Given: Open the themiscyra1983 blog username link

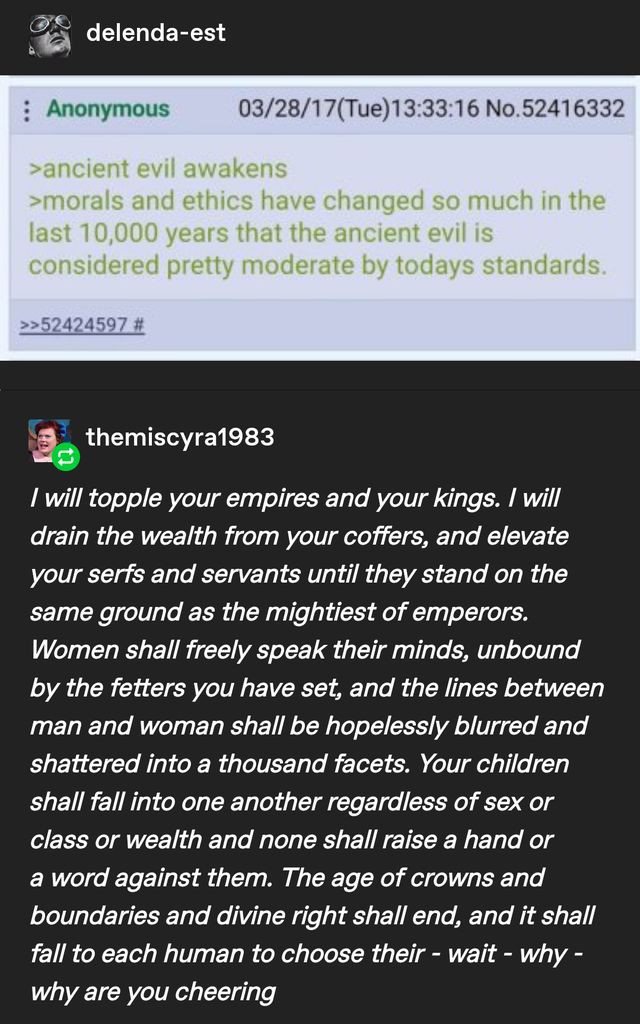Looking at the screenshot, I should click(x=180, y=437).
